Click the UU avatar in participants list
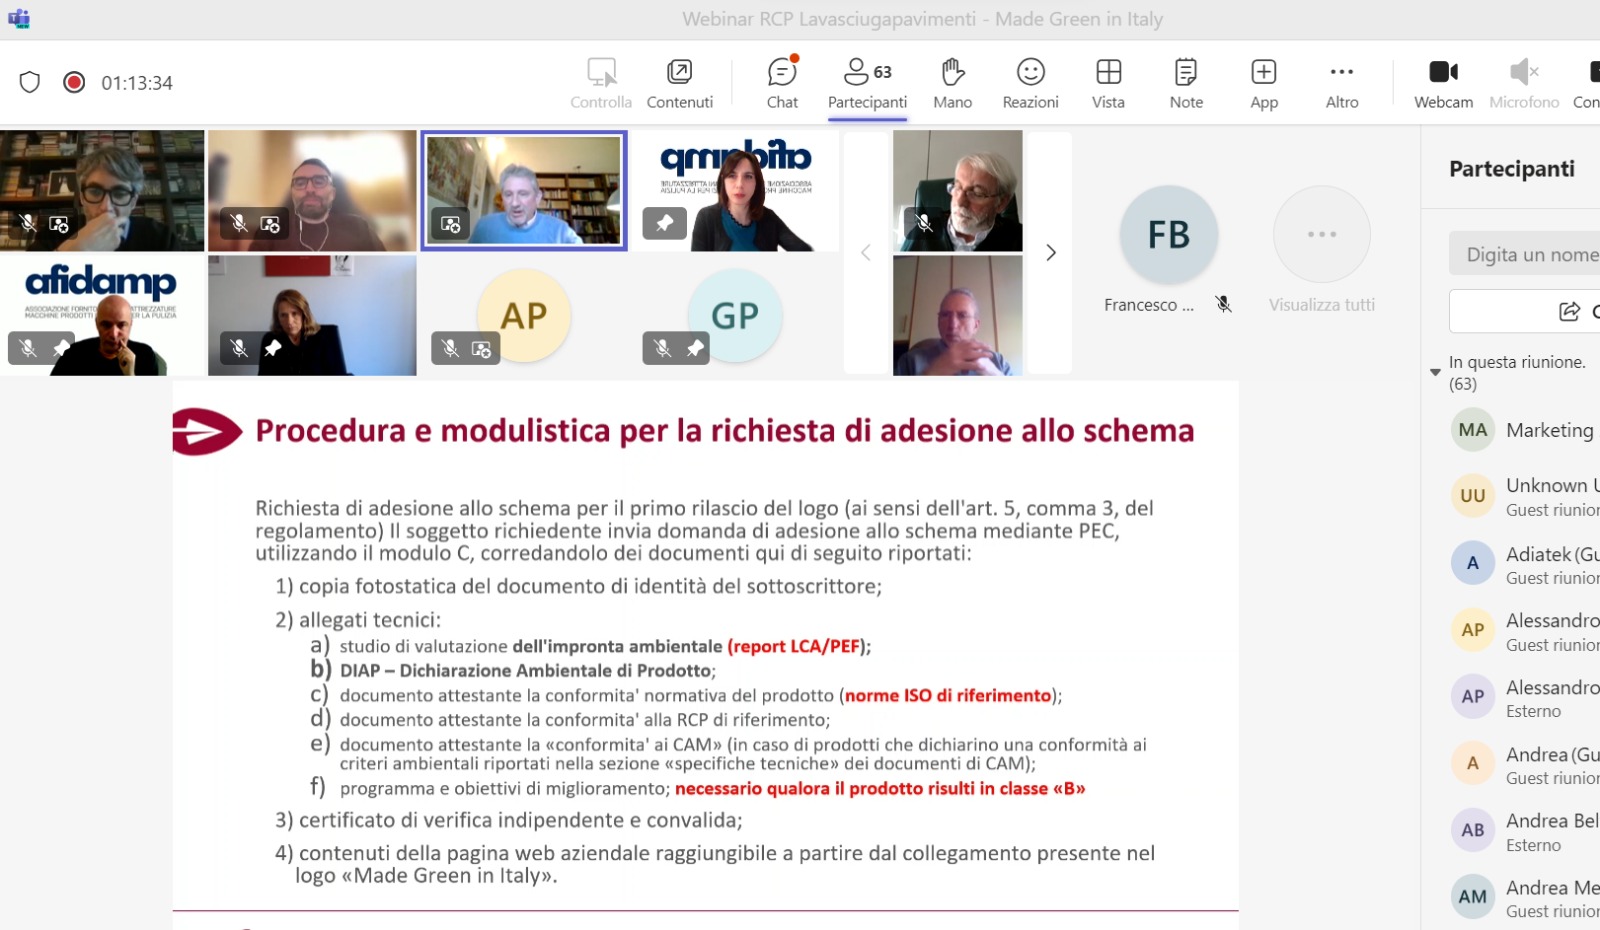Screen dimensions: 1600x930 click(1472, 496)
